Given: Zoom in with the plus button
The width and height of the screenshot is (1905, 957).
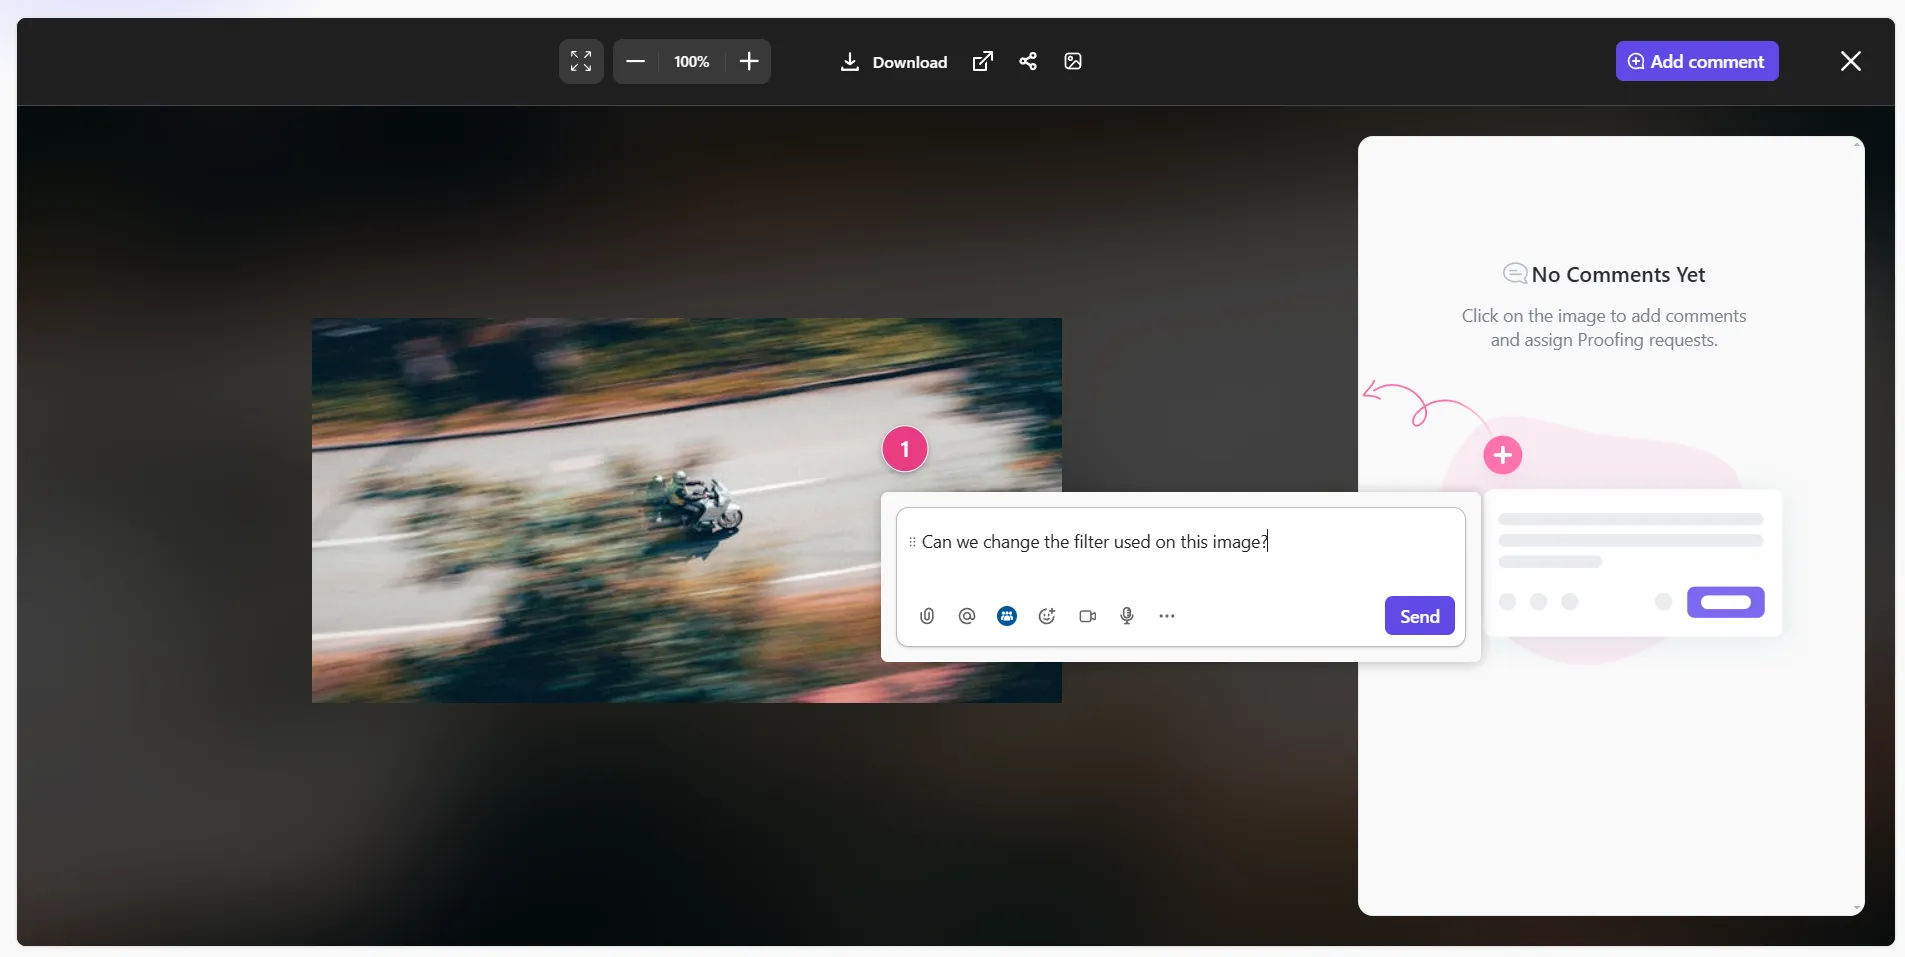Looking at the screenshot, I should point(749,61).
